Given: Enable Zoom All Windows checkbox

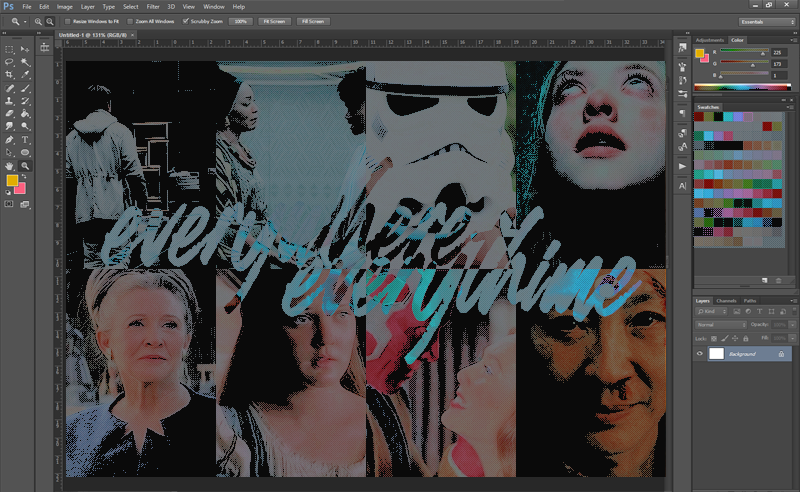Looking at the screenshot, I should [x=130, y=21].
